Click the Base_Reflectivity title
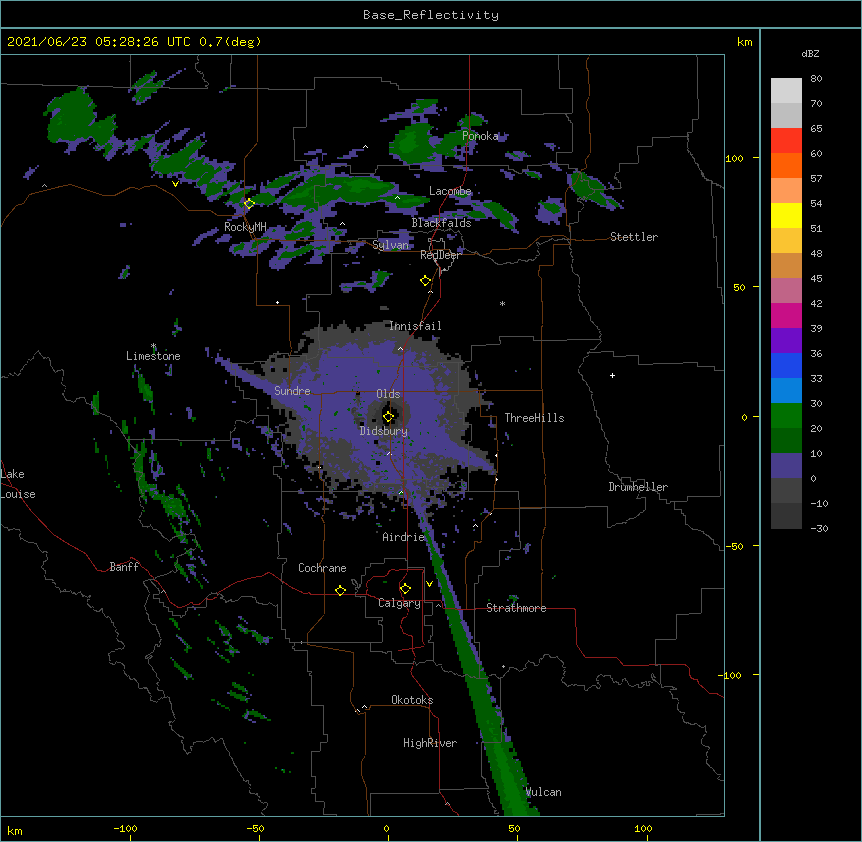862x842 pixels. tap(431, 15)
